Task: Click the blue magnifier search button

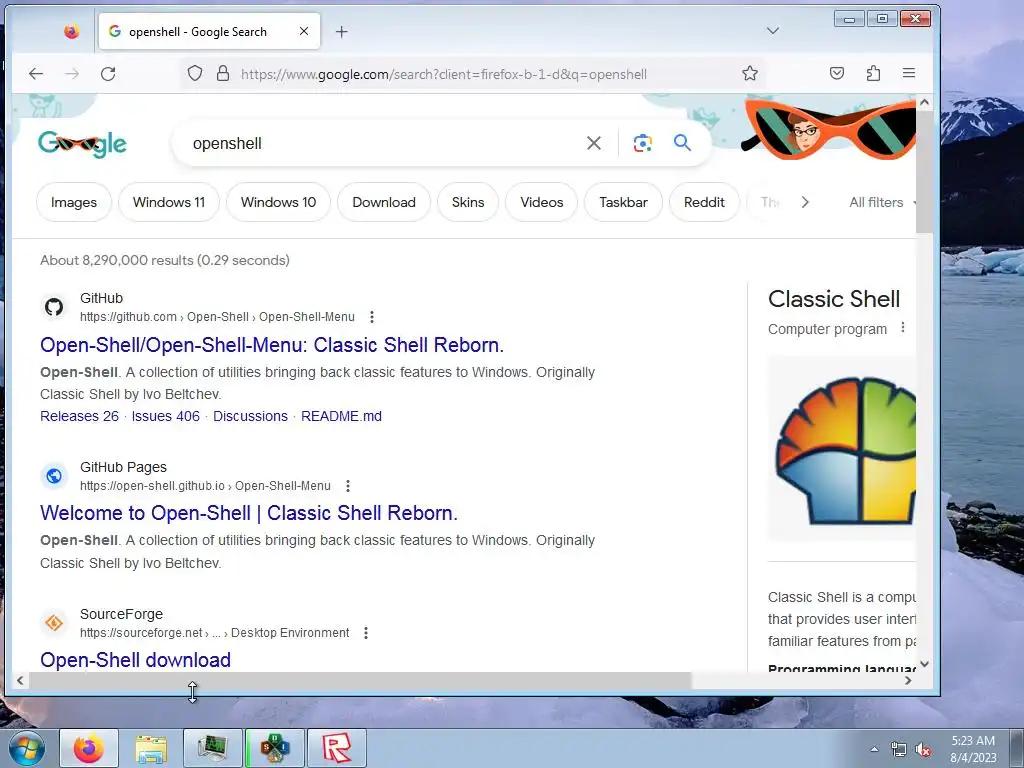Action: click(682, 142)
